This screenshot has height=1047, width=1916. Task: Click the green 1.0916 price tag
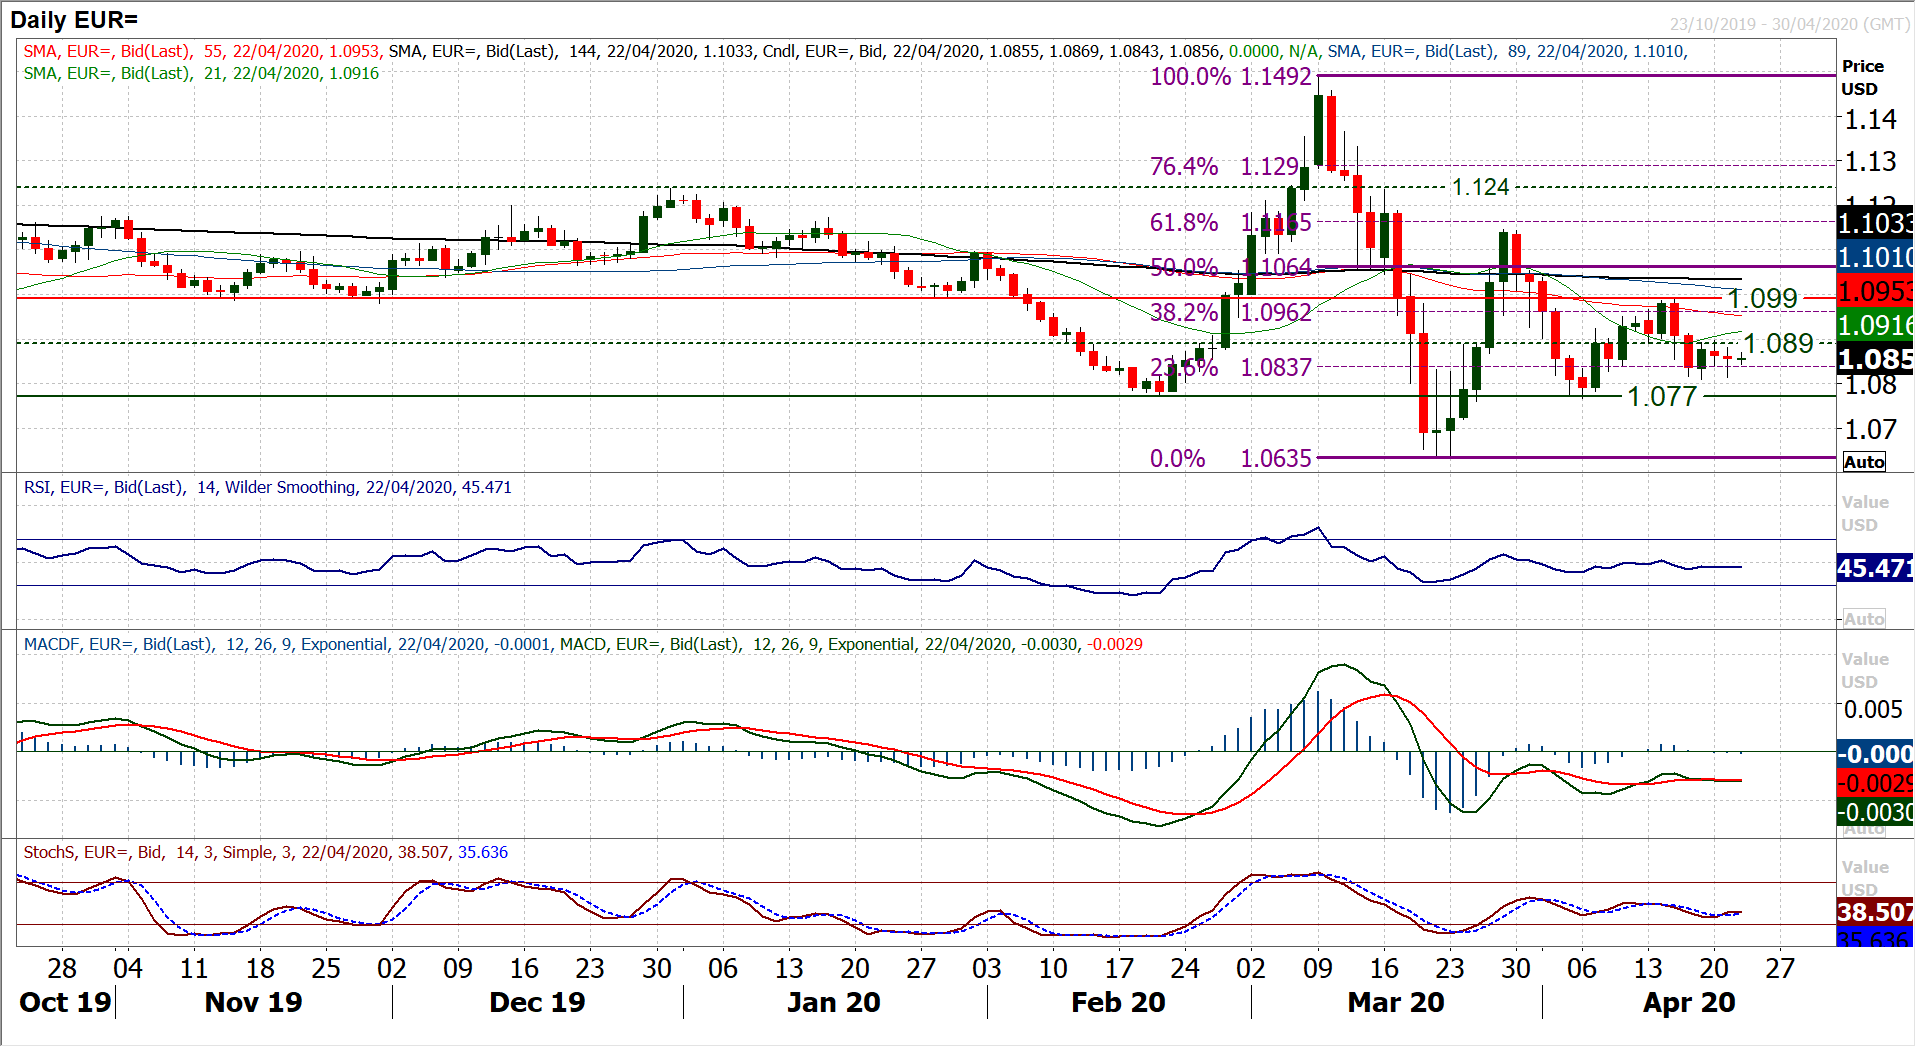click(x=1875, y=325)
